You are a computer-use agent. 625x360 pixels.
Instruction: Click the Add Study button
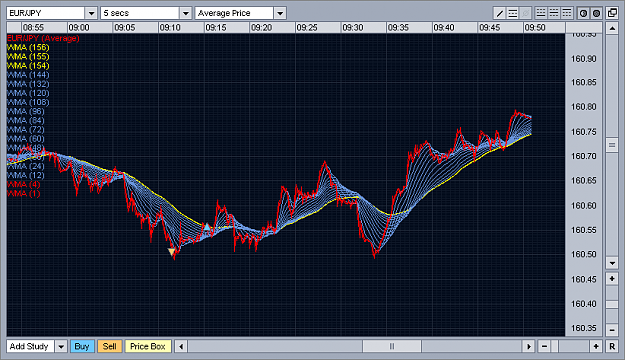click(30, 346)
